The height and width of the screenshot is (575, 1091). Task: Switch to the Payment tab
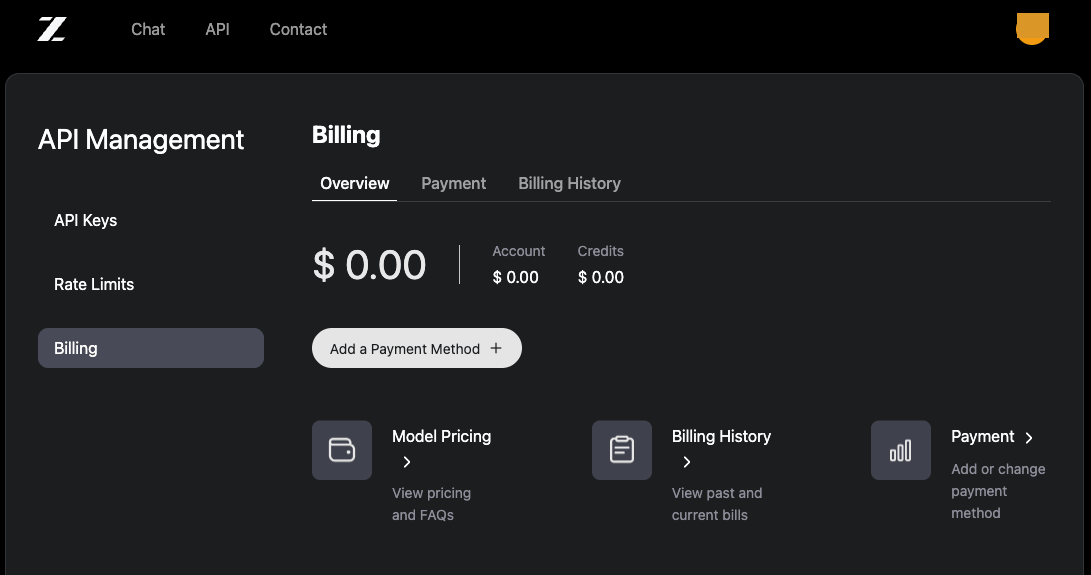point(454,183)
